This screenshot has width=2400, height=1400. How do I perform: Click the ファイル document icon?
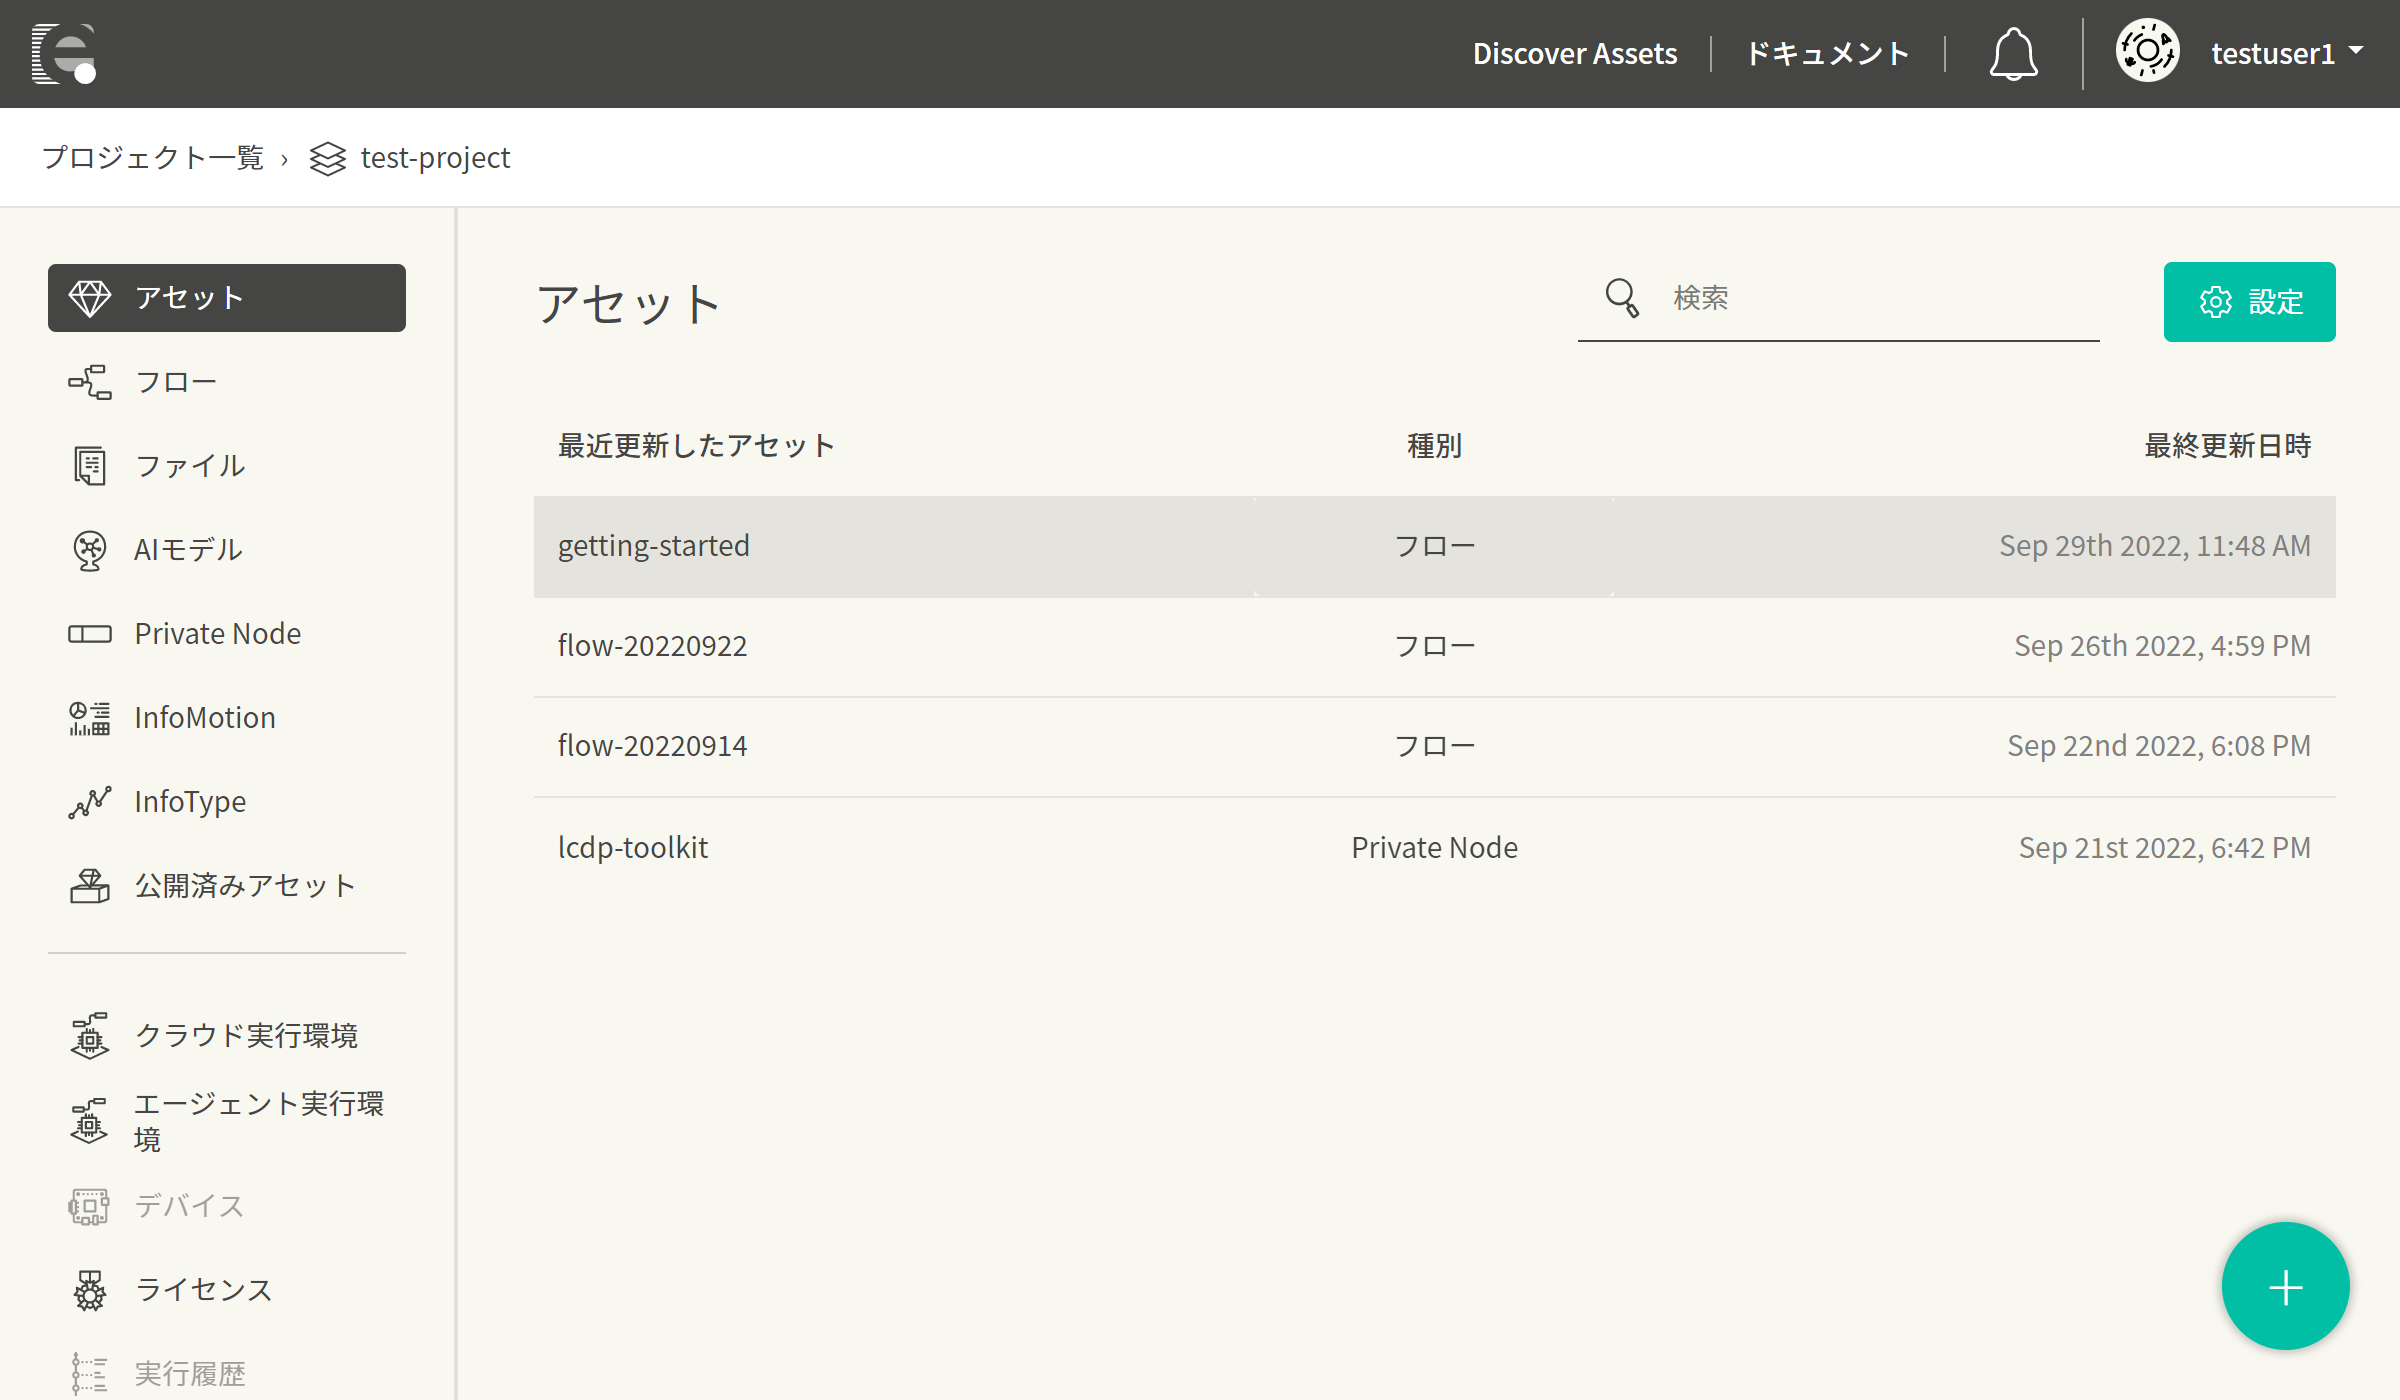90,466
